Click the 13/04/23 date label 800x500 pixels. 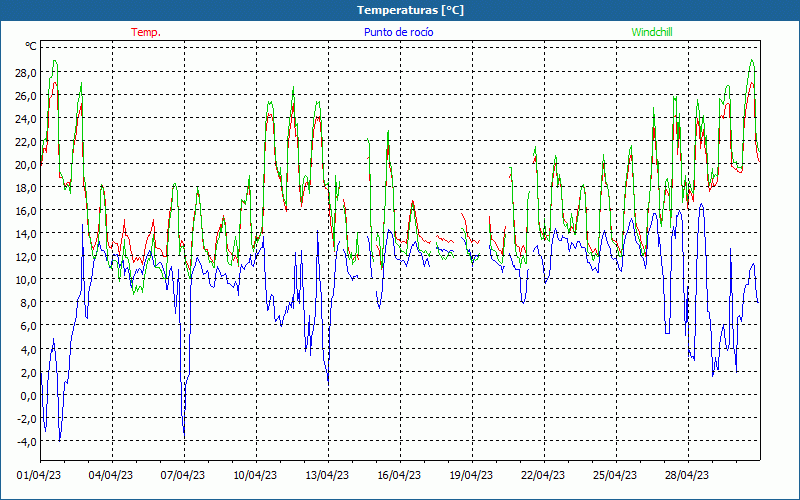(x=327, y=476)
